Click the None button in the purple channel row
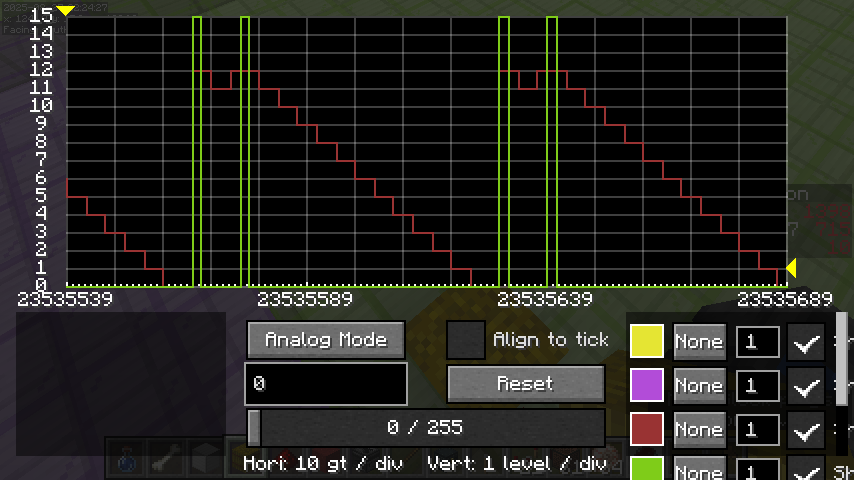Screen dimensions: 854x480 (x=699, y=385)
